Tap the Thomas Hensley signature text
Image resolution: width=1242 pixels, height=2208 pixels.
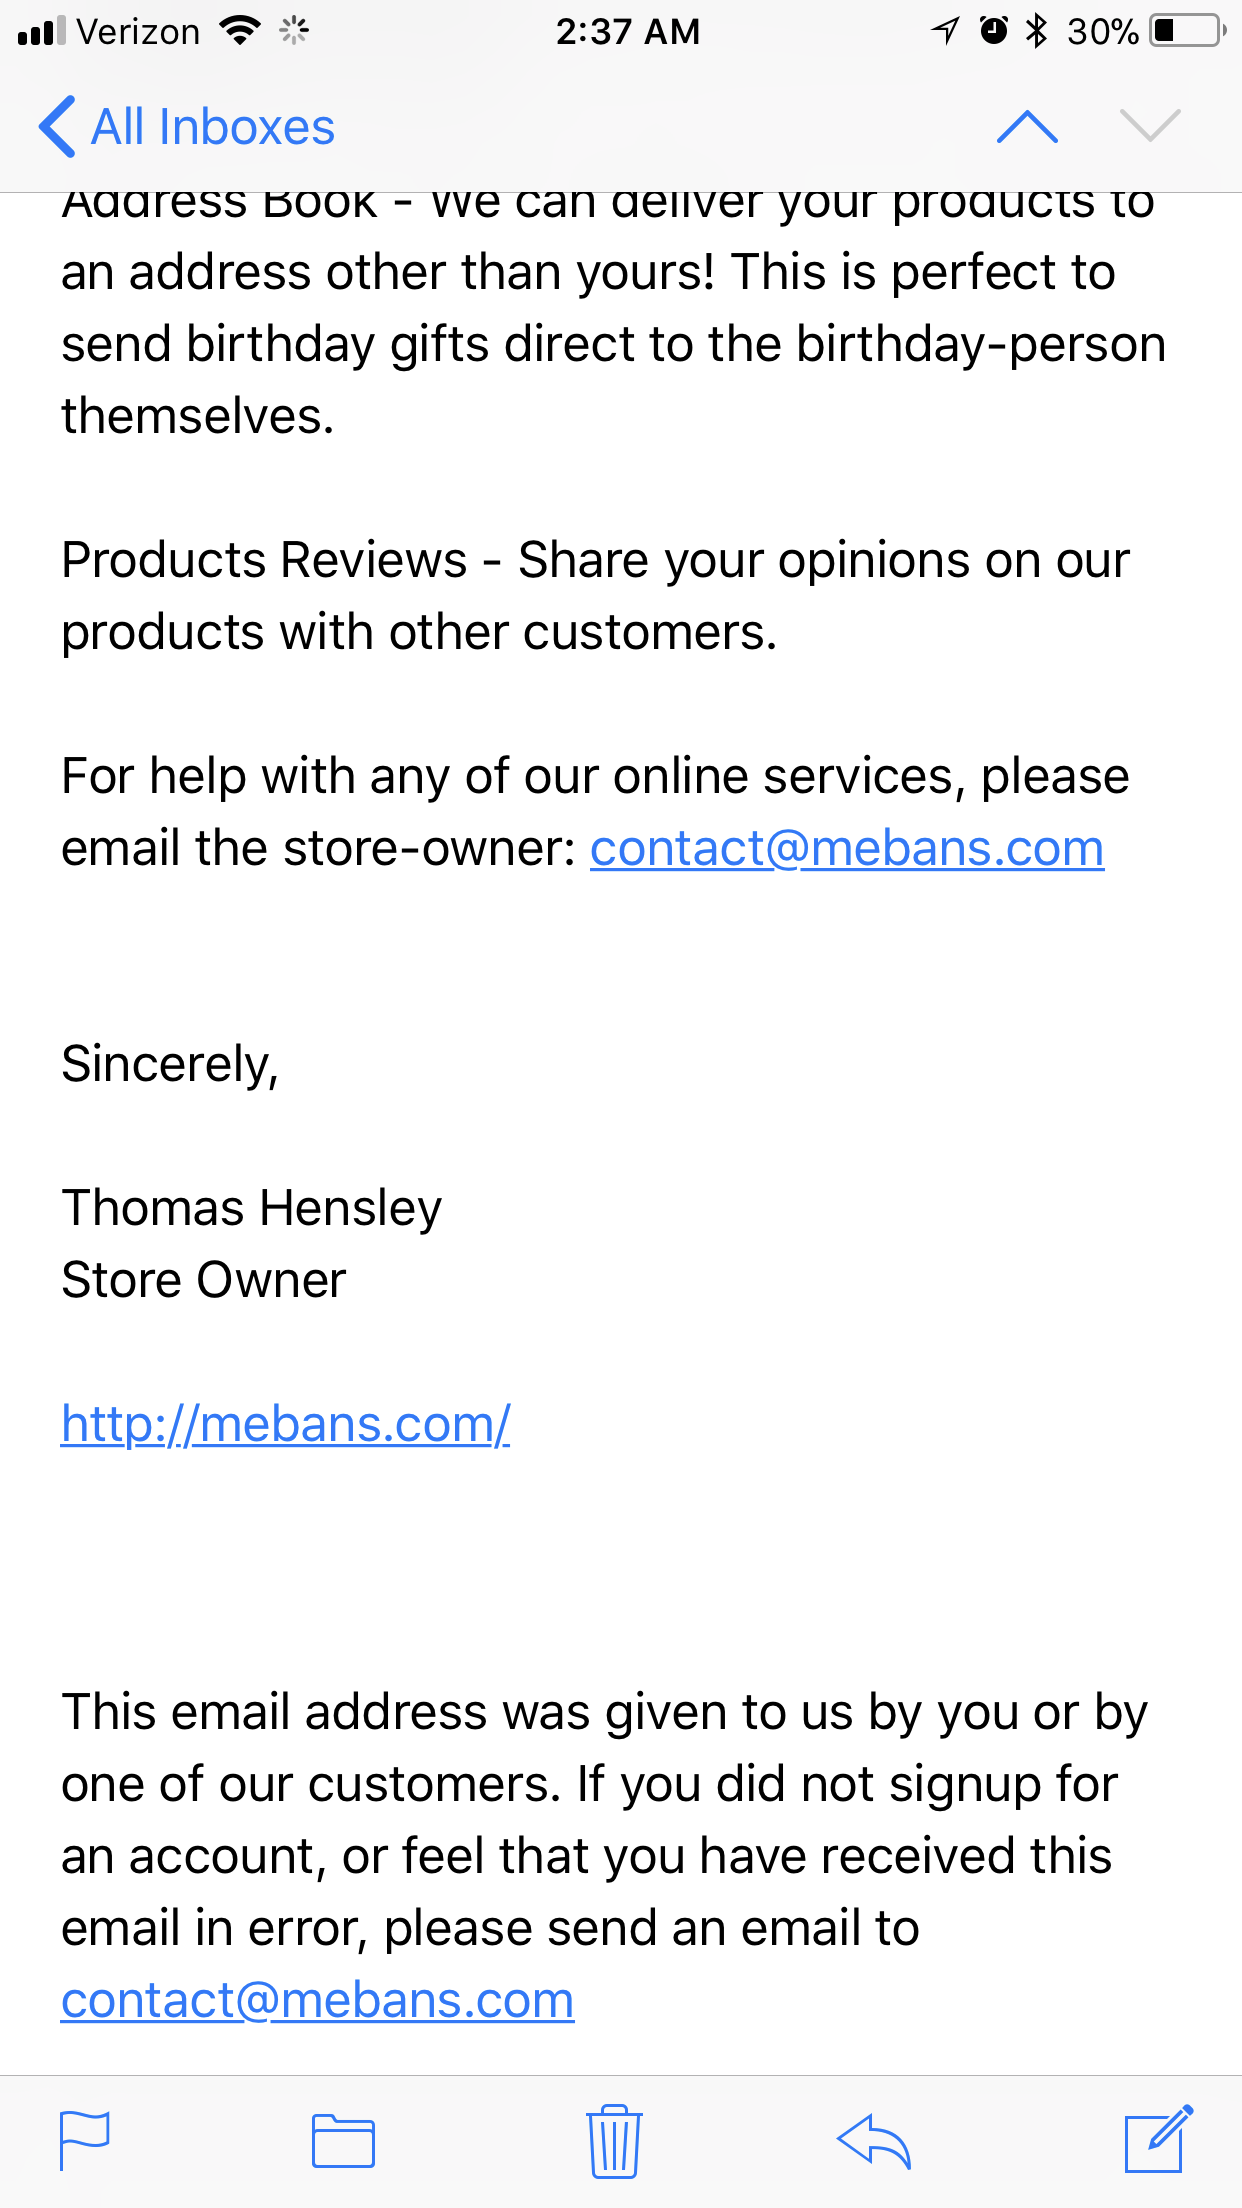(x=252, y=1208)
